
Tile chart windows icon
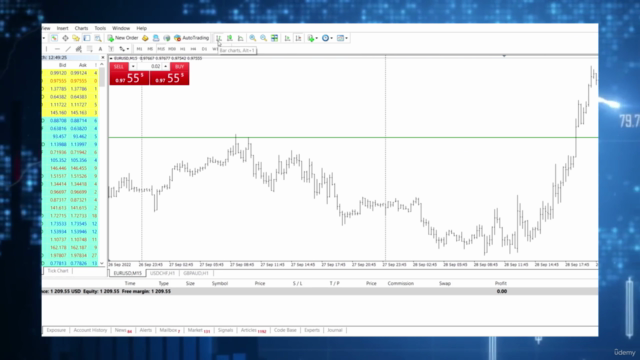coord(275,38)
